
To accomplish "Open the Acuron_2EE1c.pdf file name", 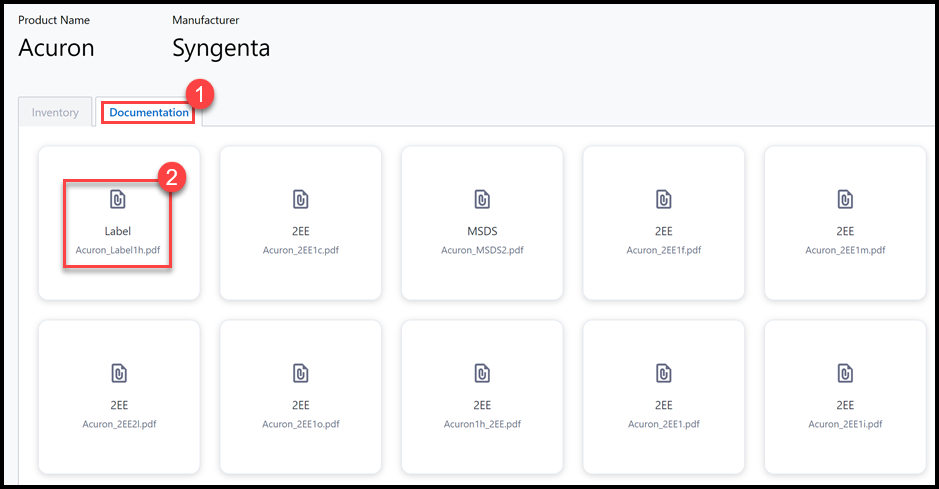I will 300,250.
